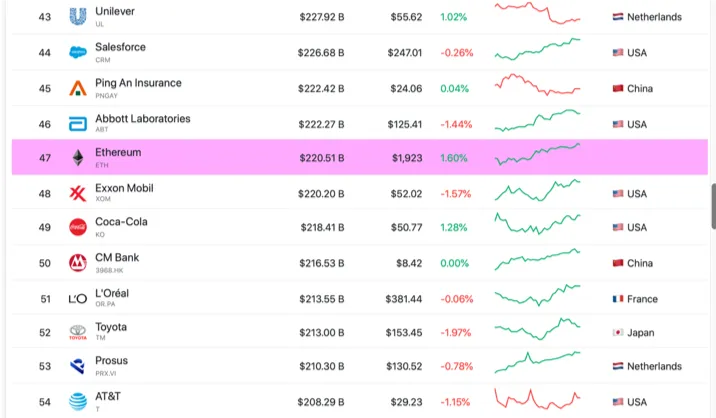This screenshot has height=418, width=716.
Task: Click the Unilever logo icon
Action: 78,16
